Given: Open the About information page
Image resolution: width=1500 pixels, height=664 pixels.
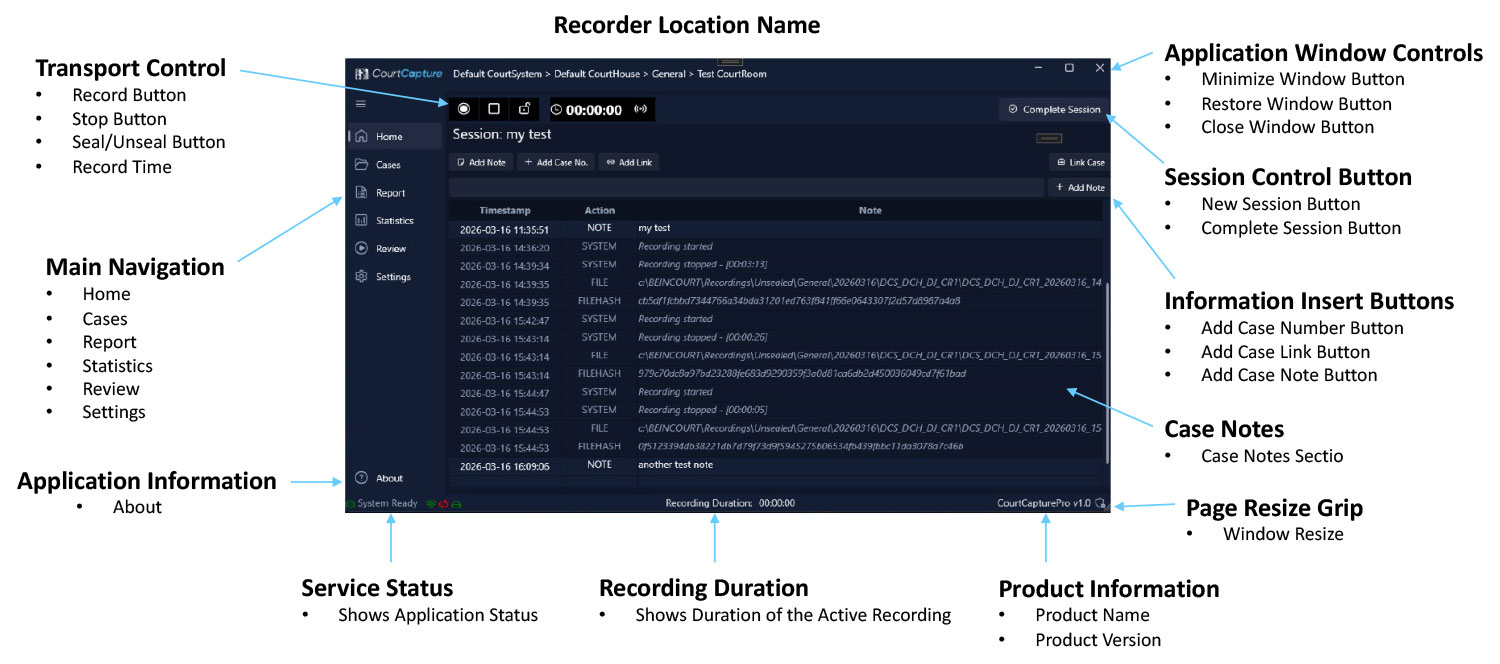Looking at the screenshot, I should [x=389, y=478].
